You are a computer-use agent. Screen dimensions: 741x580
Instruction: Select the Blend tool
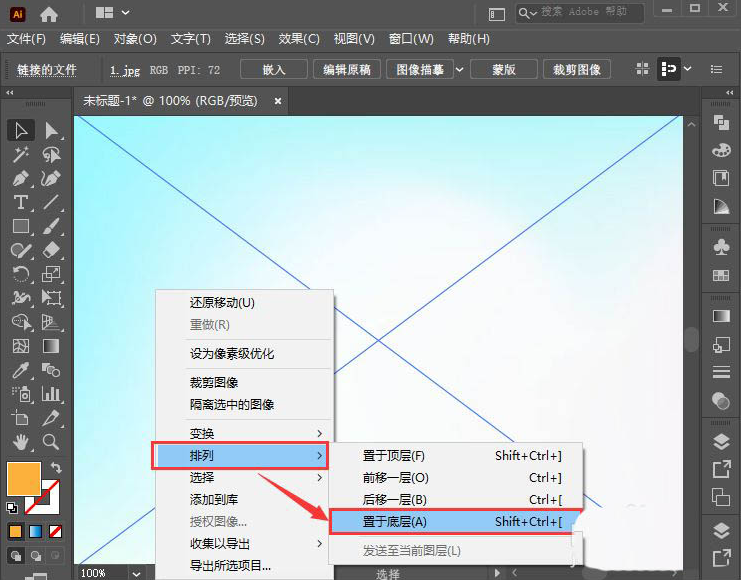tap(51, 370)
